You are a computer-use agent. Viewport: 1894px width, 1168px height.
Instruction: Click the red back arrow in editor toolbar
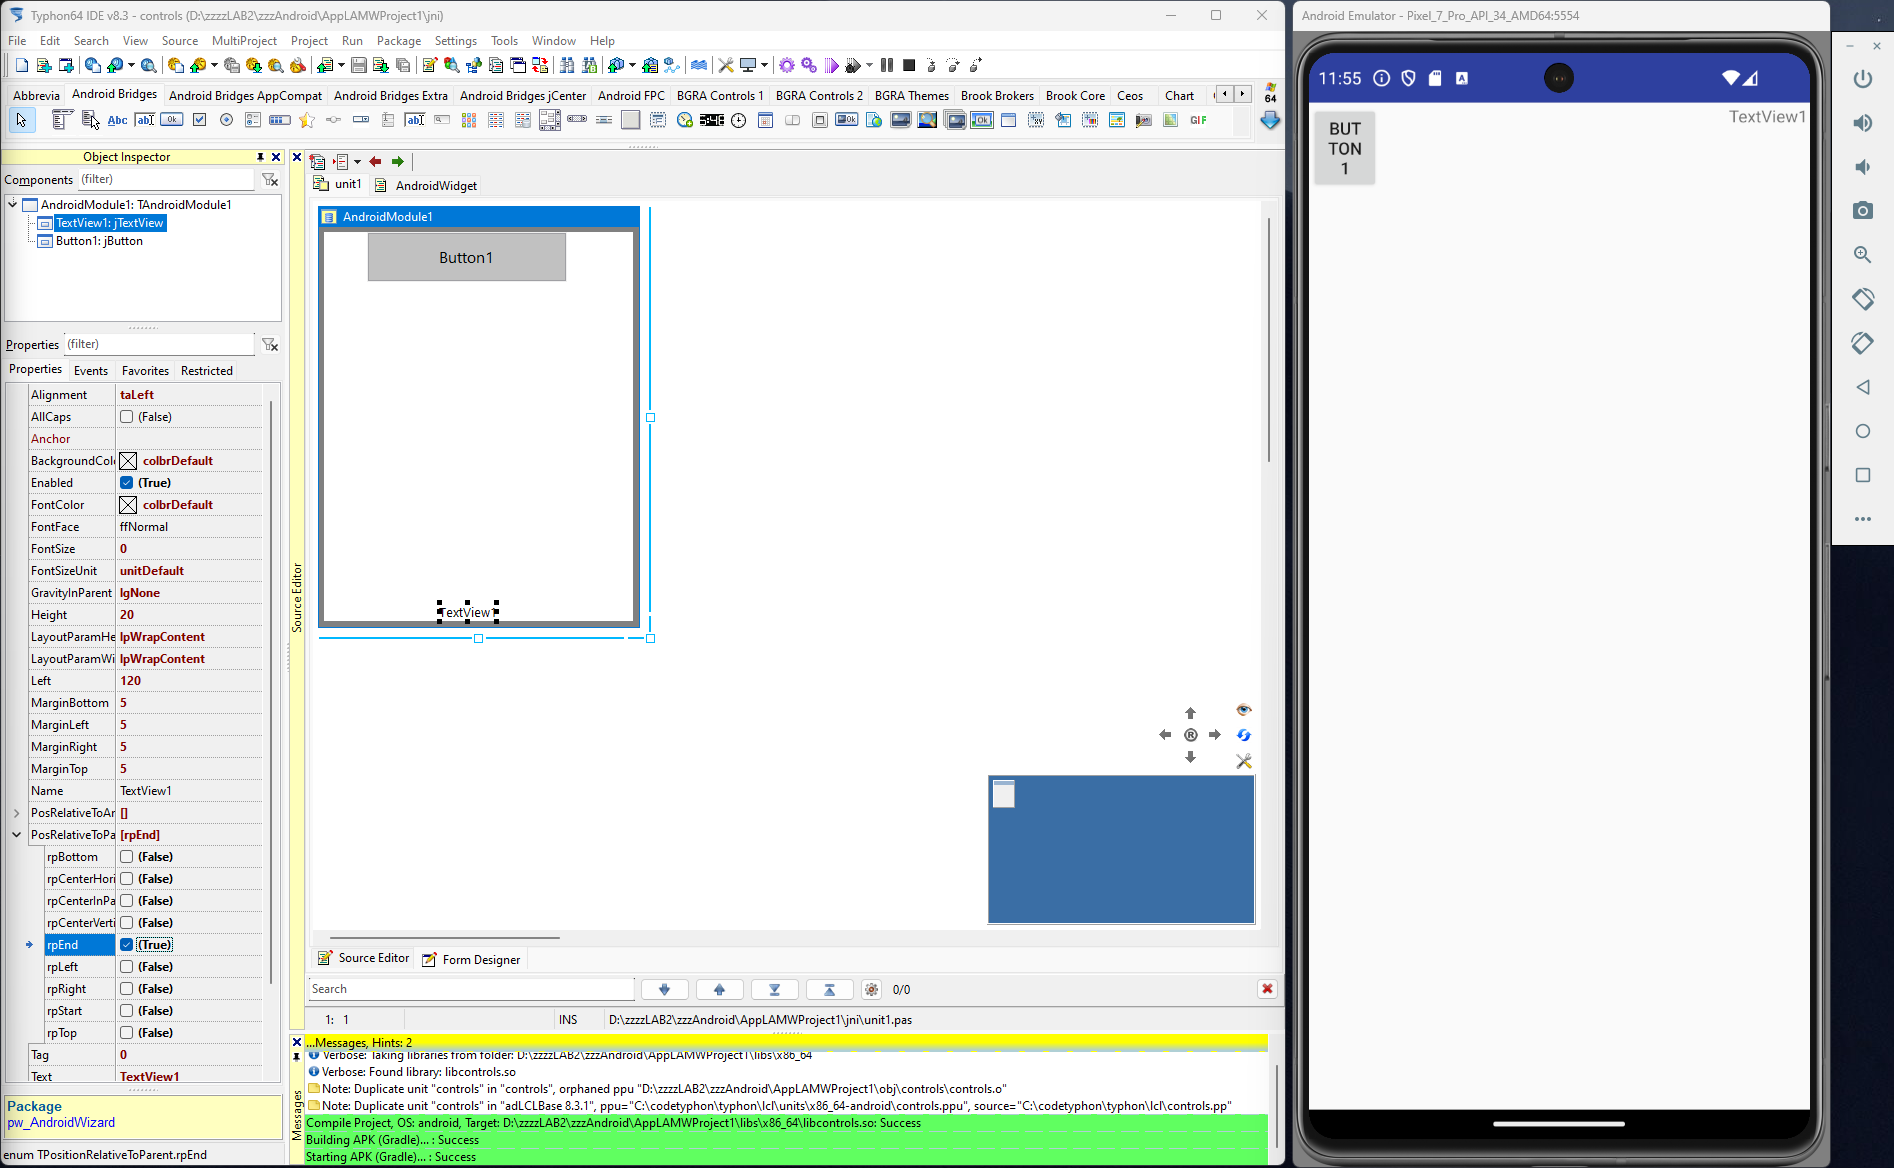pos(375,162)
